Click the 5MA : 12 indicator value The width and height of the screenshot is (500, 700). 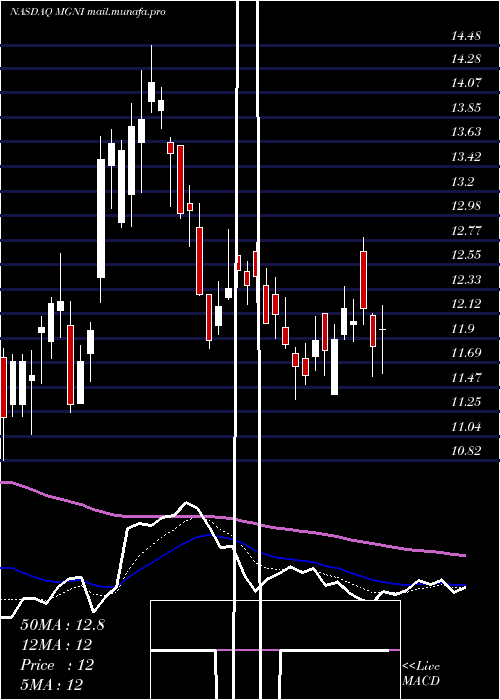pos(52,685)
